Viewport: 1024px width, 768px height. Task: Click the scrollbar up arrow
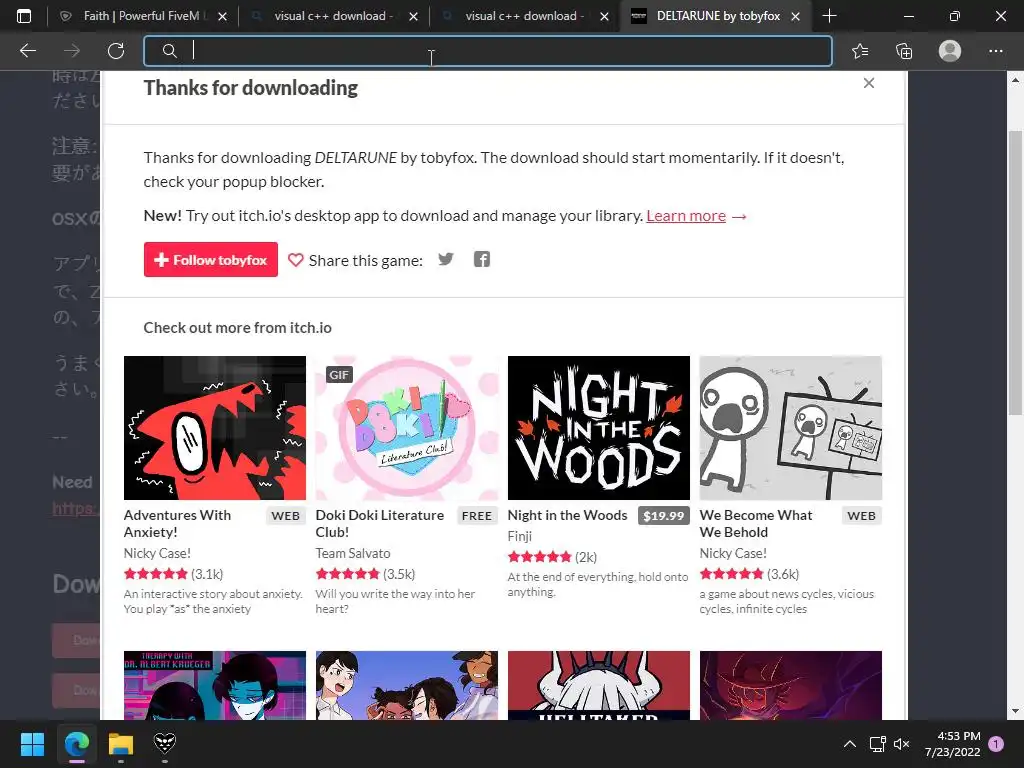click(1015, 80)
